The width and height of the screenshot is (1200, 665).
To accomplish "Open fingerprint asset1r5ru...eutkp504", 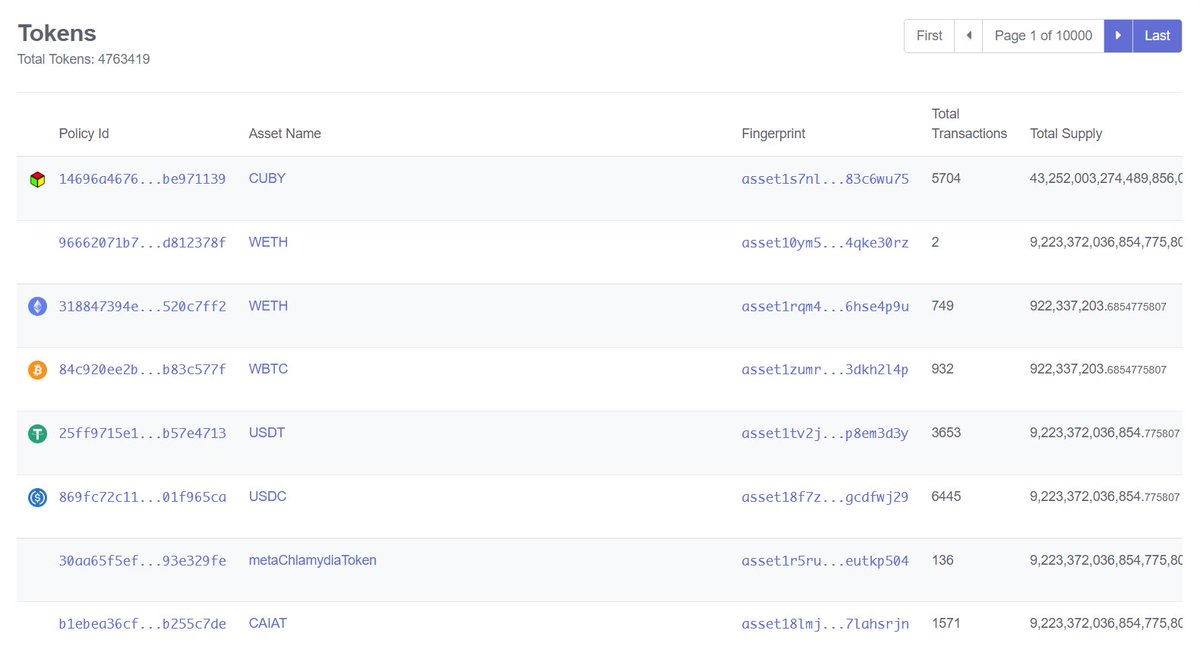I will tap(825, 560).
